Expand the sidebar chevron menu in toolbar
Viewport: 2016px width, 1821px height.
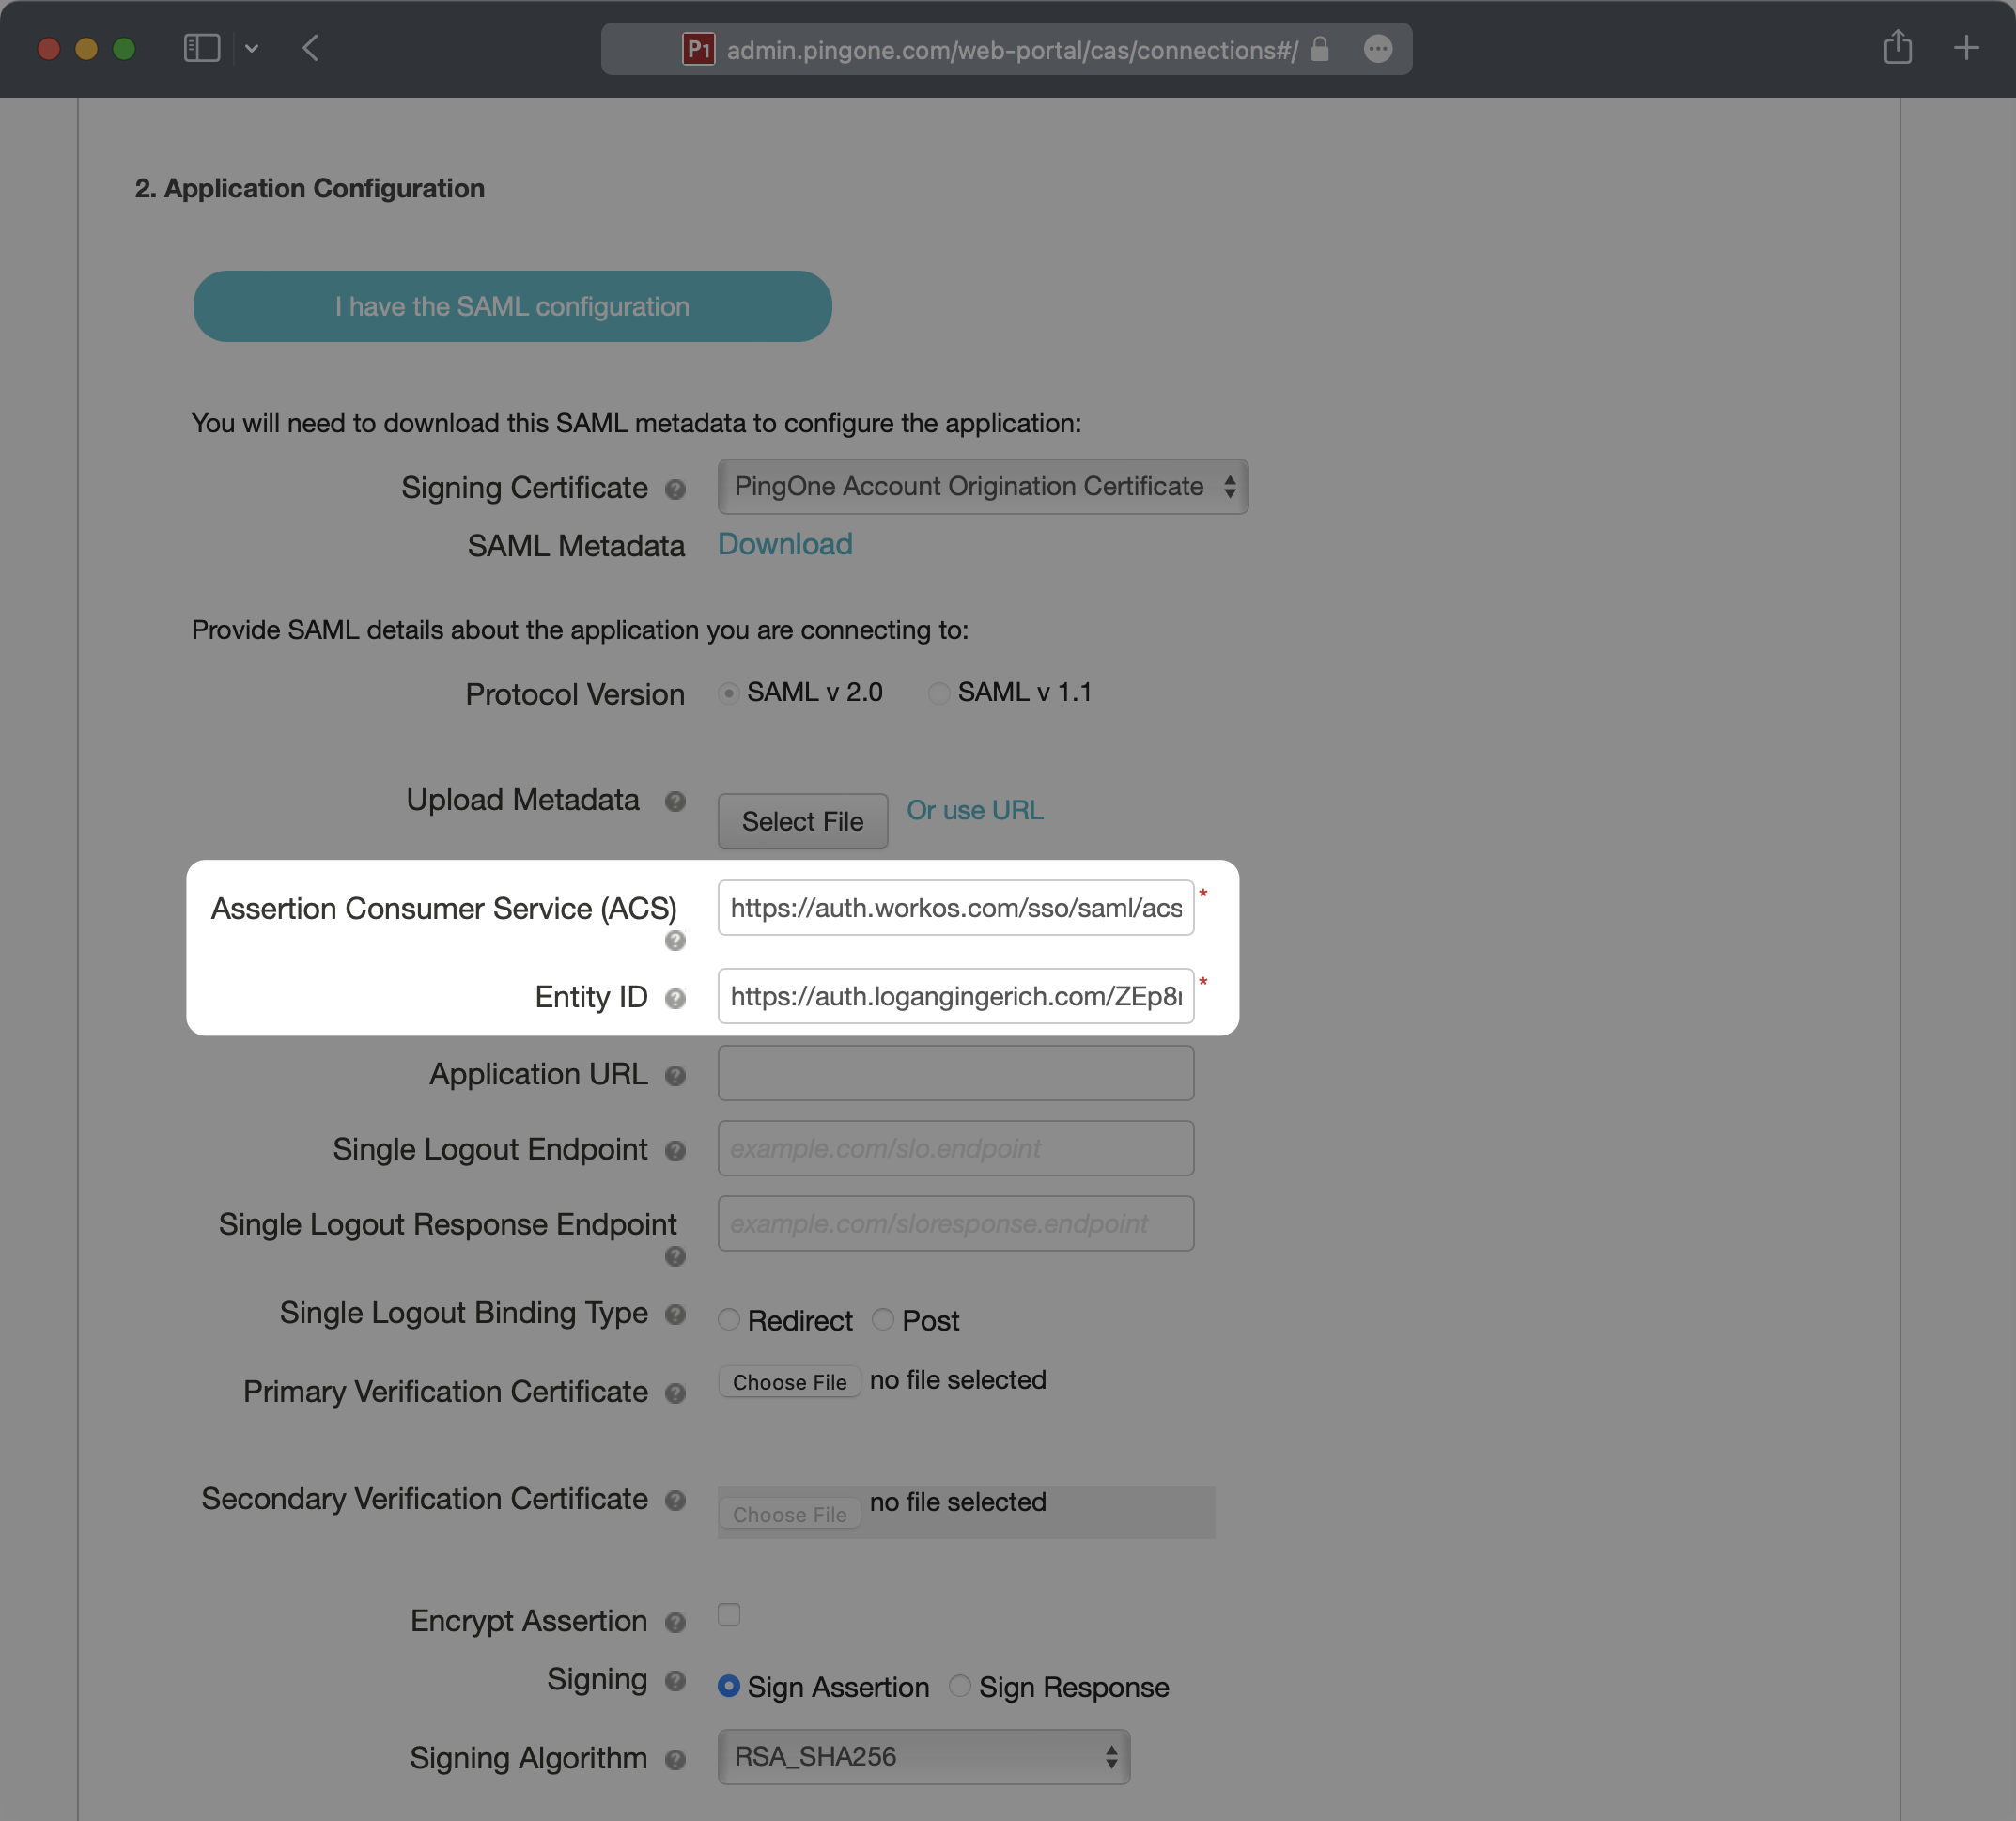coord(252,48)
